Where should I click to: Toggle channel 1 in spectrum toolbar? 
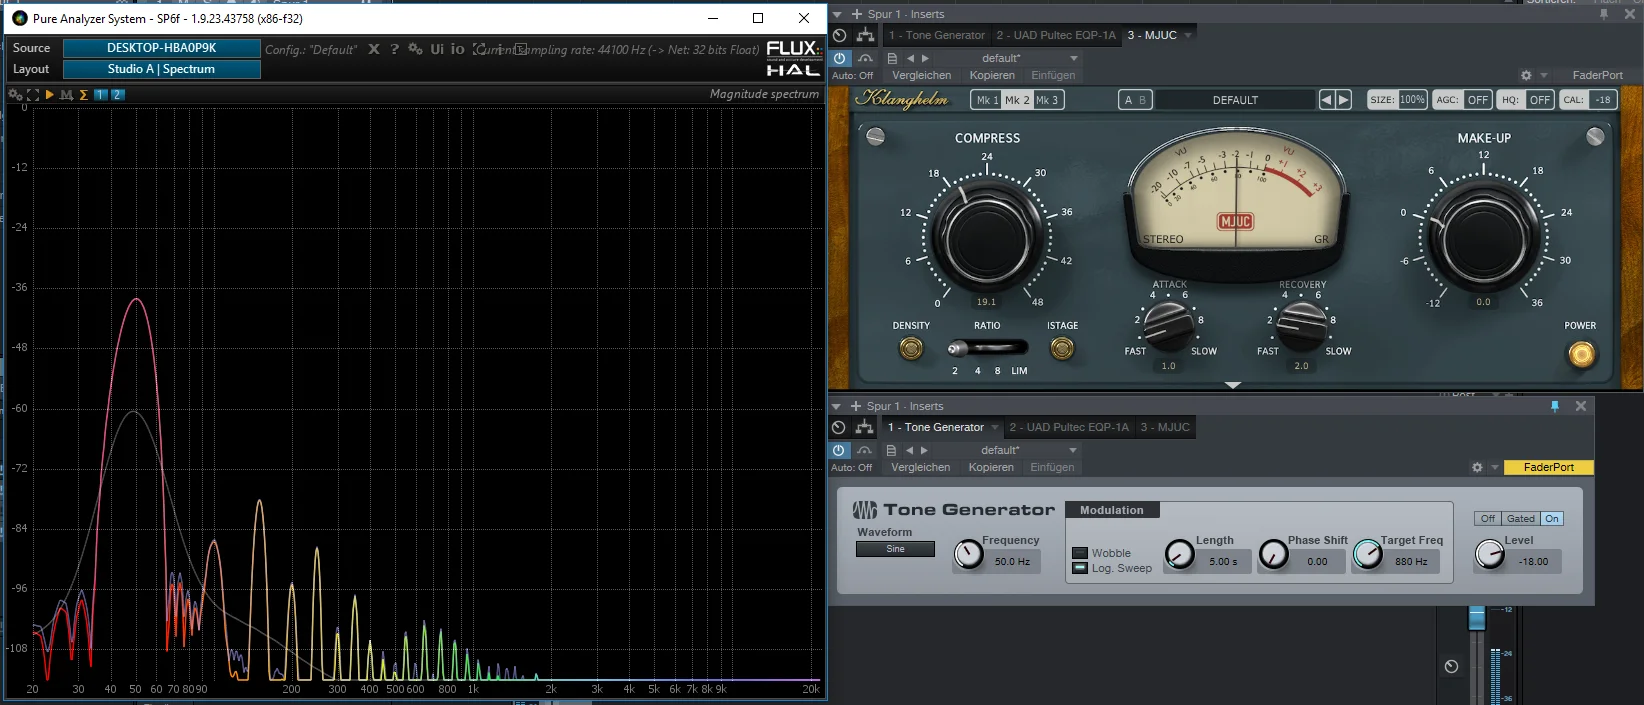coord(101,95)
